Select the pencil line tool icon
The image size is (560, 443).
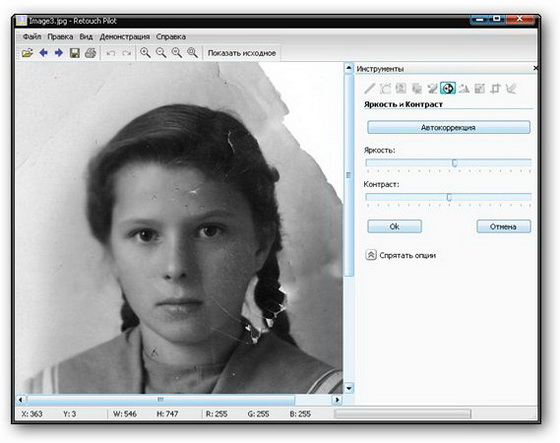(x=370, y=88)
